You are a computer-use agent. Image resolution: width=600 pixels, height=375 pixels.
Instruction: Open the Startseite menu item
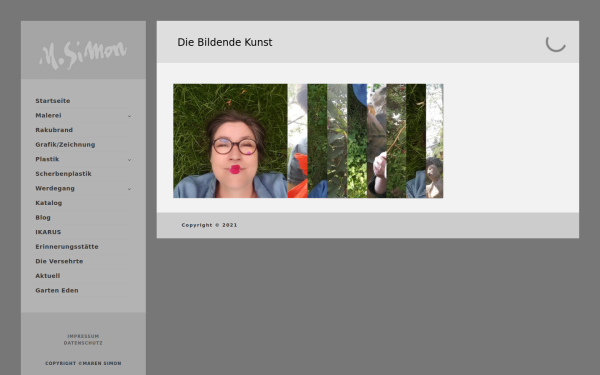[53, 101]
